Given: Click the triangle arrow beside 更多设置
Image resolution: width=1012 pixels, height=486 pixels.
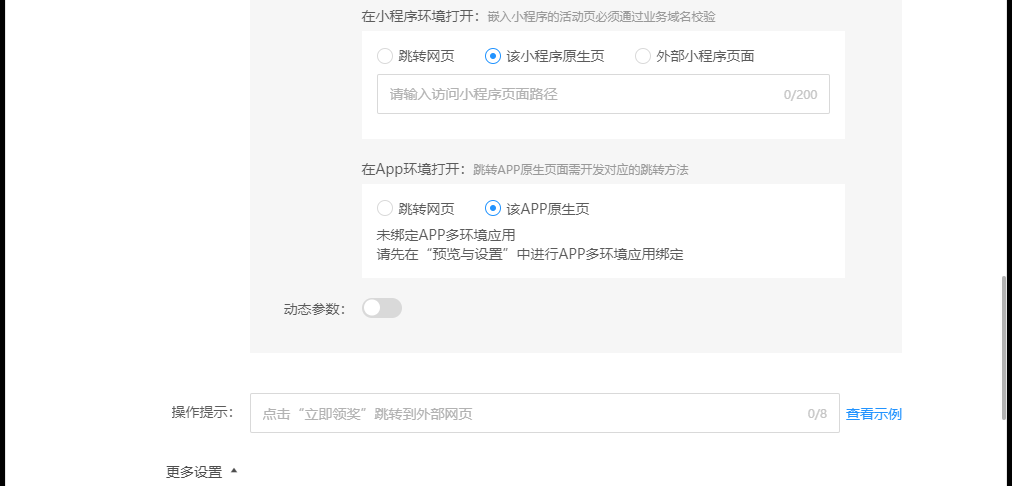Looking at the screenshot, I should (234, 471).
